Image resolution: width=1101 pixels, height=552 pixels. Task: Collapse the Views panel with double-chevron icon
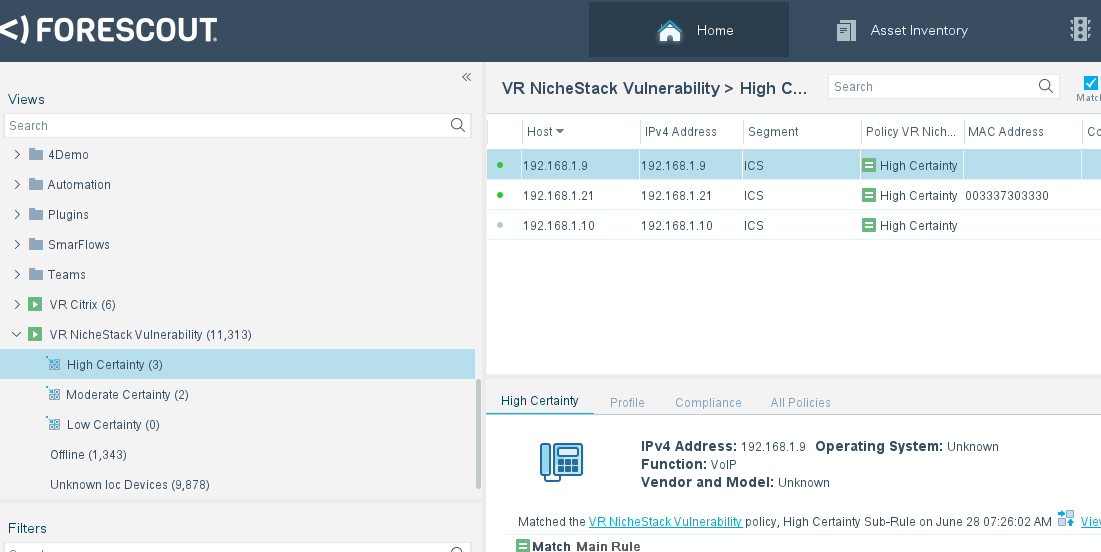coord(466,77)
